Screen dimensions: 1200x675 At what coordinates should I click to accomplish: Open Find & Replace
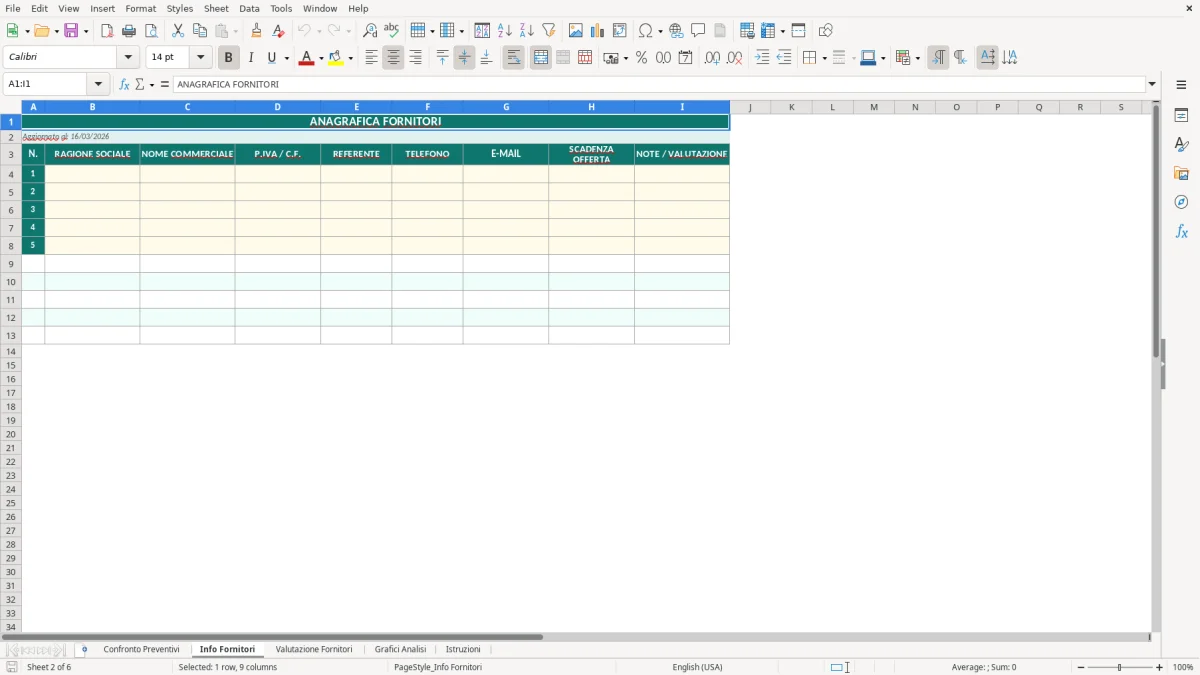[x=370, y=31]
